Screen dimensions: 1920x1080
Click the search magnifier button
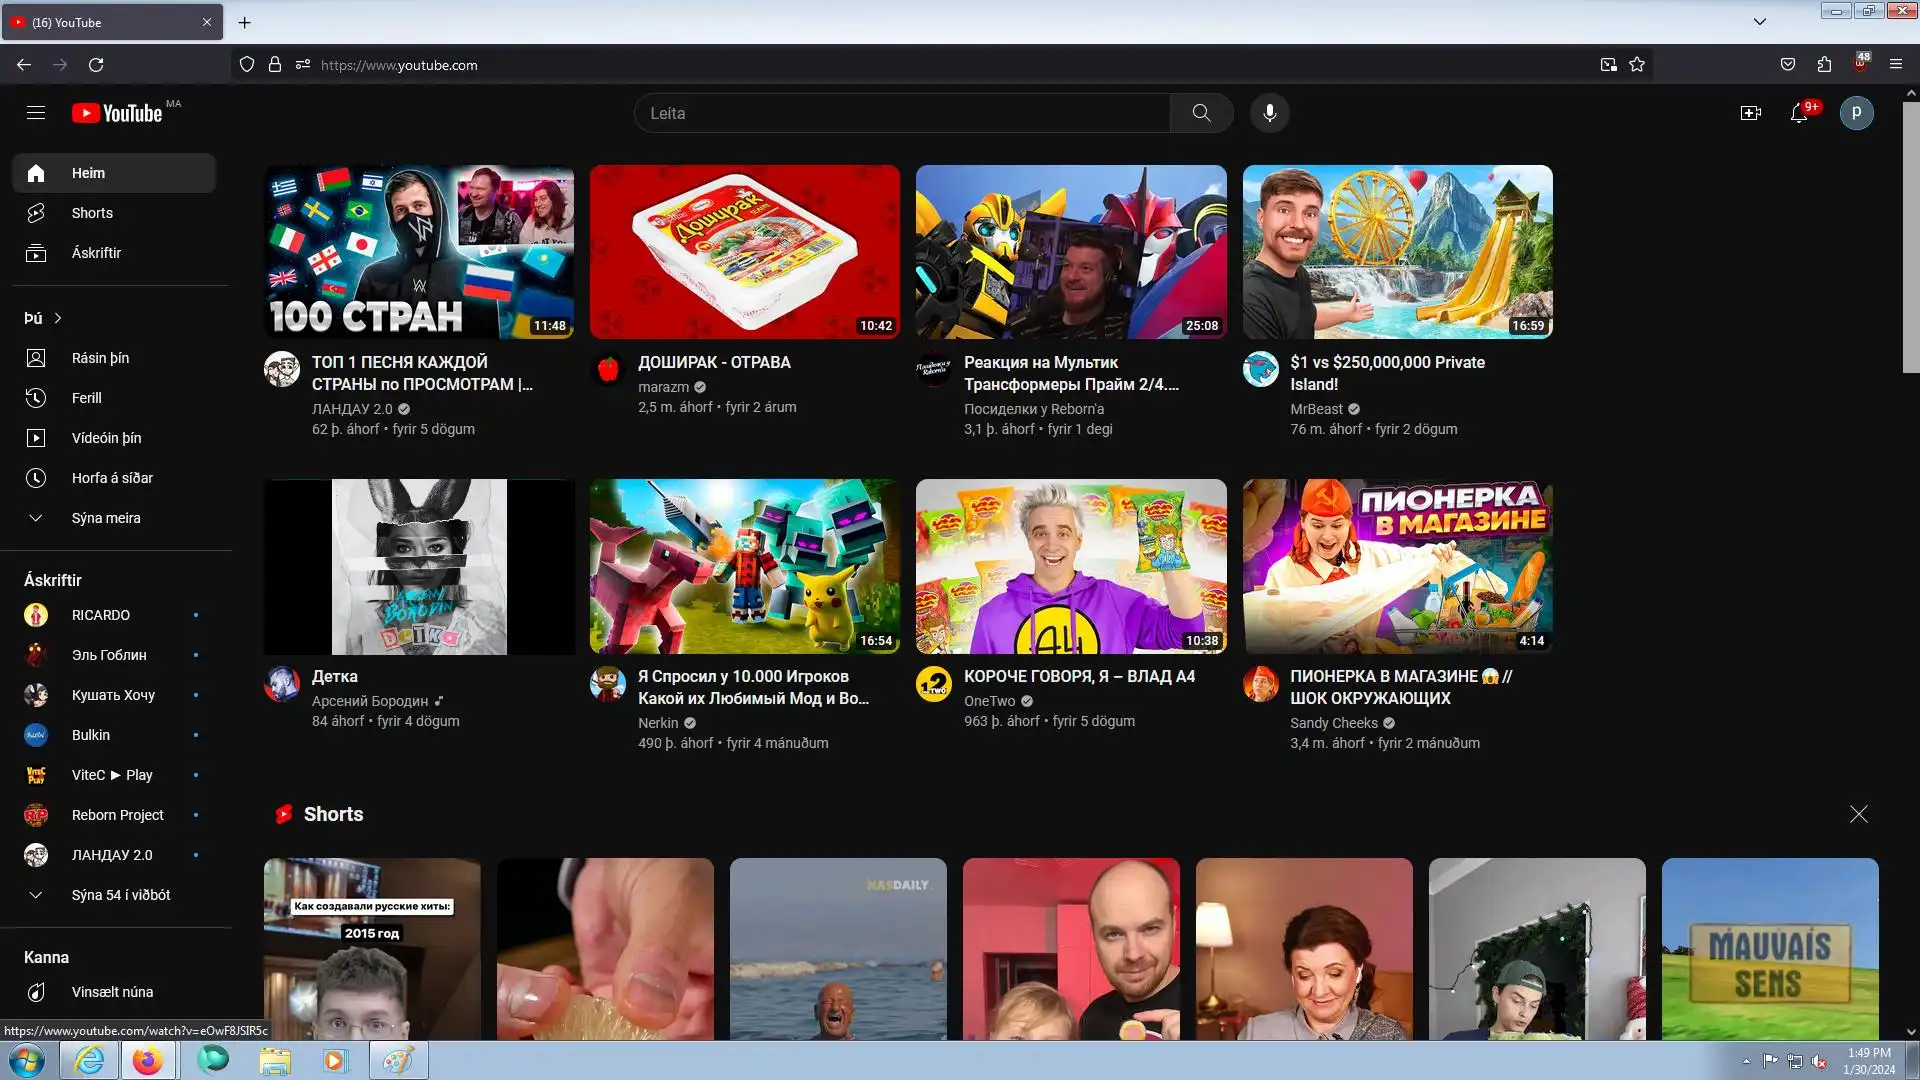coord(1201,113)
